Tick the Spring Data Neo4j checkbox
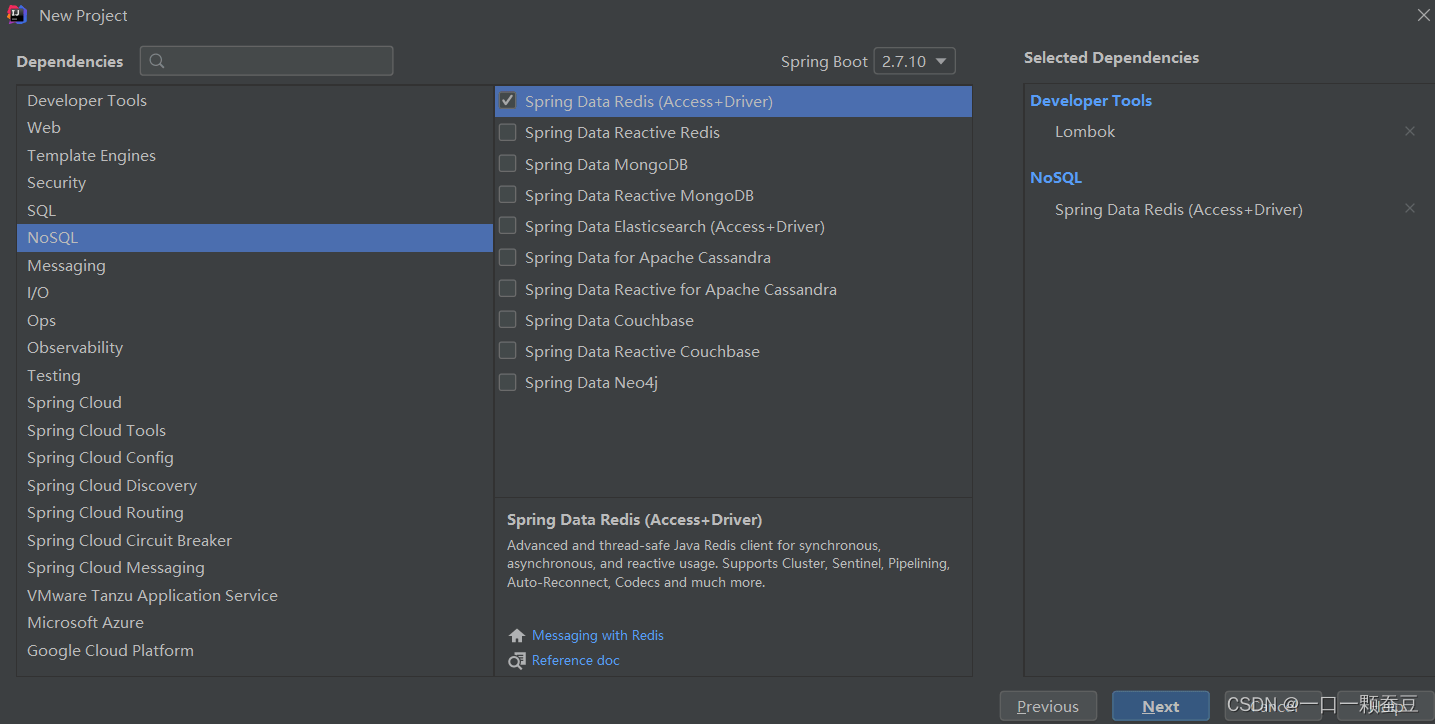 pyautogui.click(x=507, y=382)
